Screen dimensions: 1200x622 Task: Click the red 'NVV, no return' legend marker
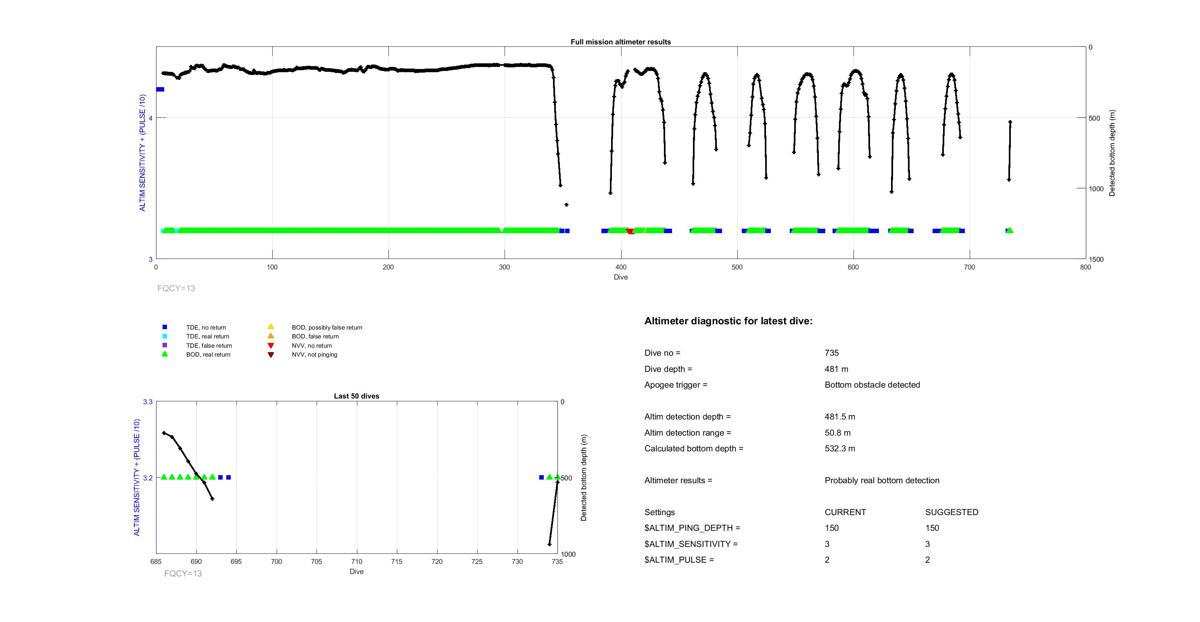(x=270, y=345)
